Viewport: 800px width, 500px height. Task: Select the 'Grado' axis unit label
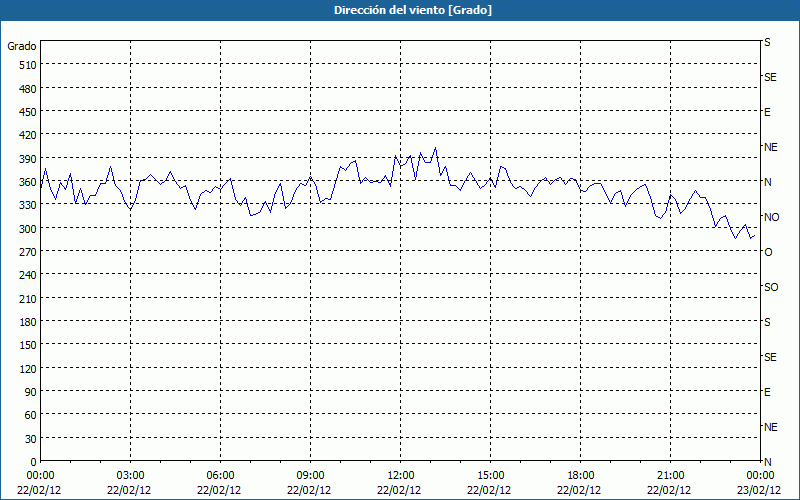coord(22,46)
